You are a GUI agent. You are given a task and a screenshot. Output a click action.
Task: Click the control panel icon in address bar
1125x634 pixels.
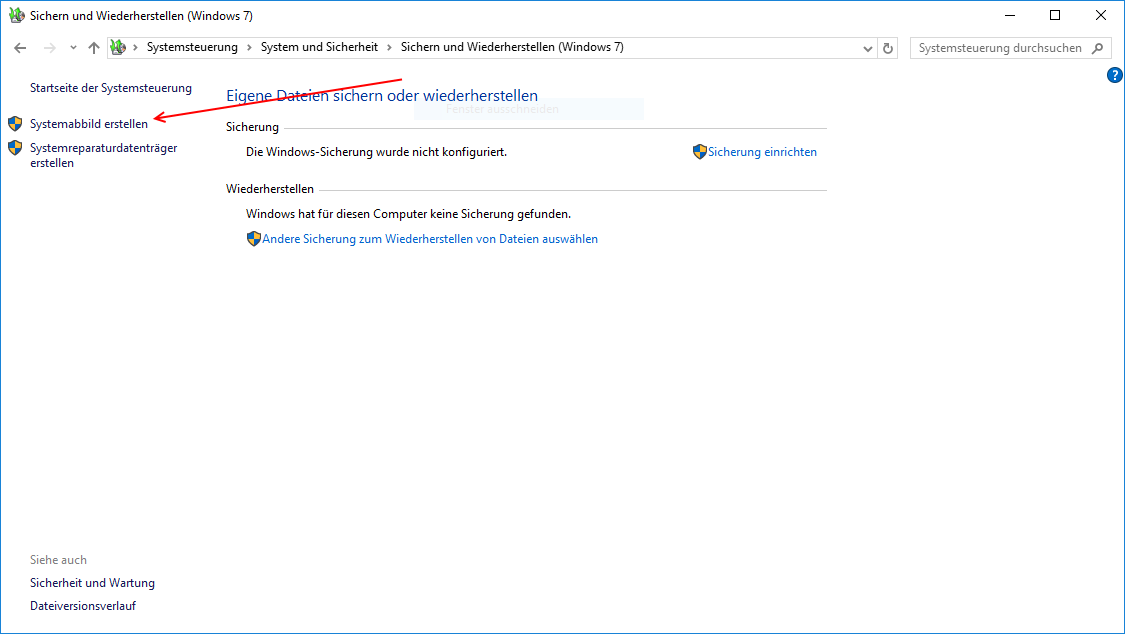(x=118, y=47)
